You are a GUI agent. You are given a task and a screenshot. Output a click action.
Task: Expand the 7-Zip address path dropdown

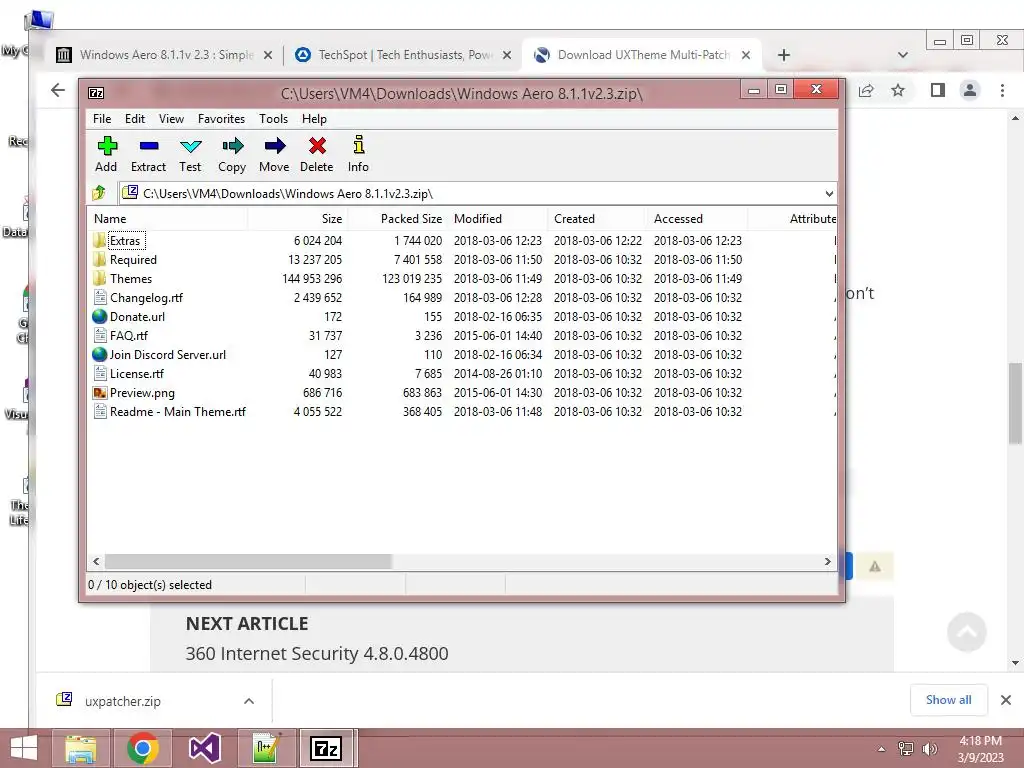point(829,193)
